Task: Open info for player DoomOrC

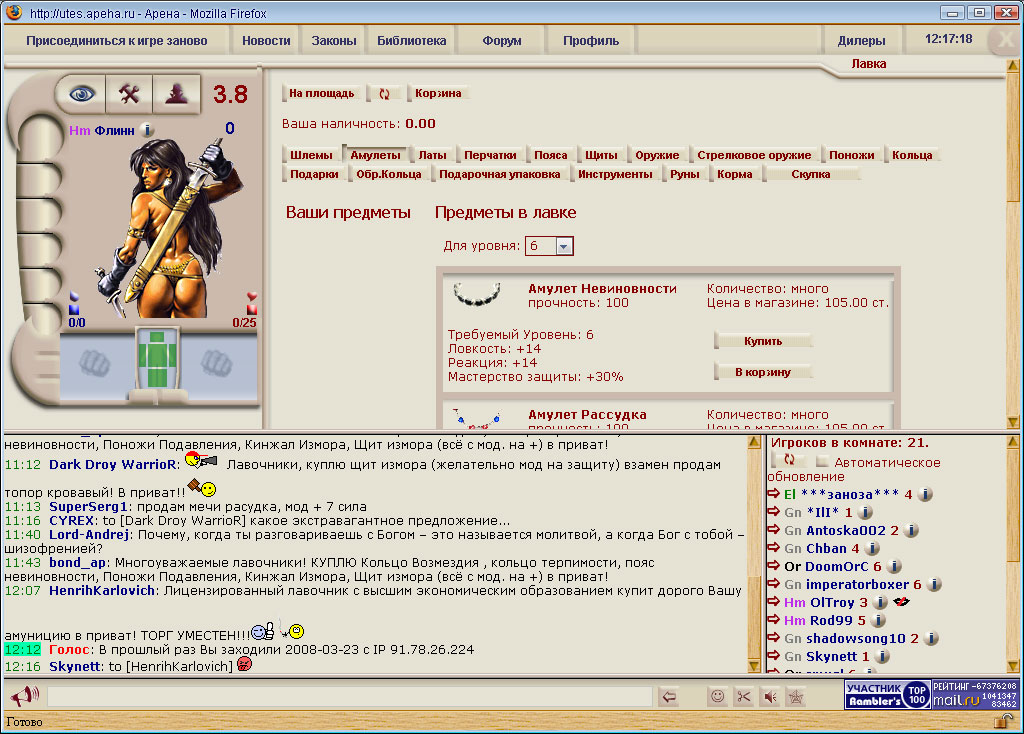Action: click(895, 566)
